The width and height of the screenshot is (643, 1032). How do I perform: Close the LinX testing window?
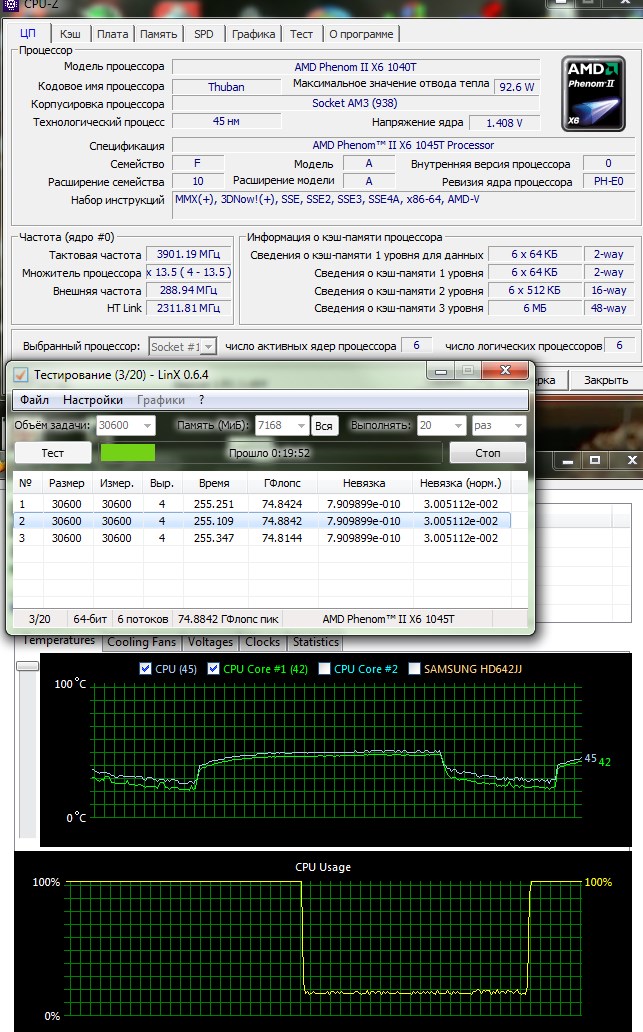[505, 371]
